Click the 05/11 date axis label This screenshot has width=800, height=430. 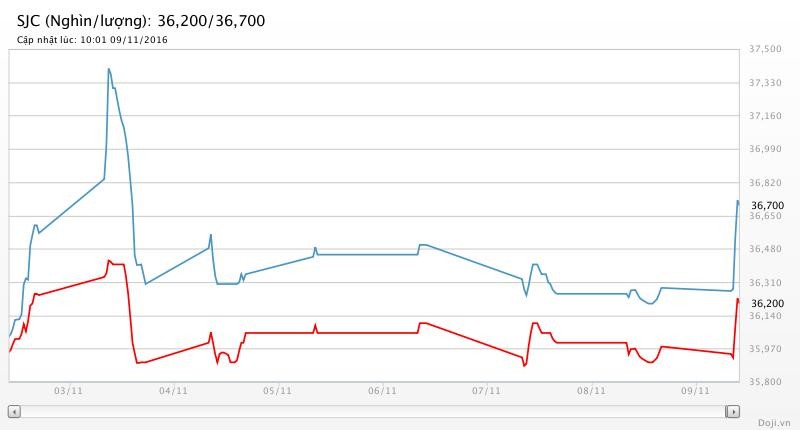(x=277, y=392)
